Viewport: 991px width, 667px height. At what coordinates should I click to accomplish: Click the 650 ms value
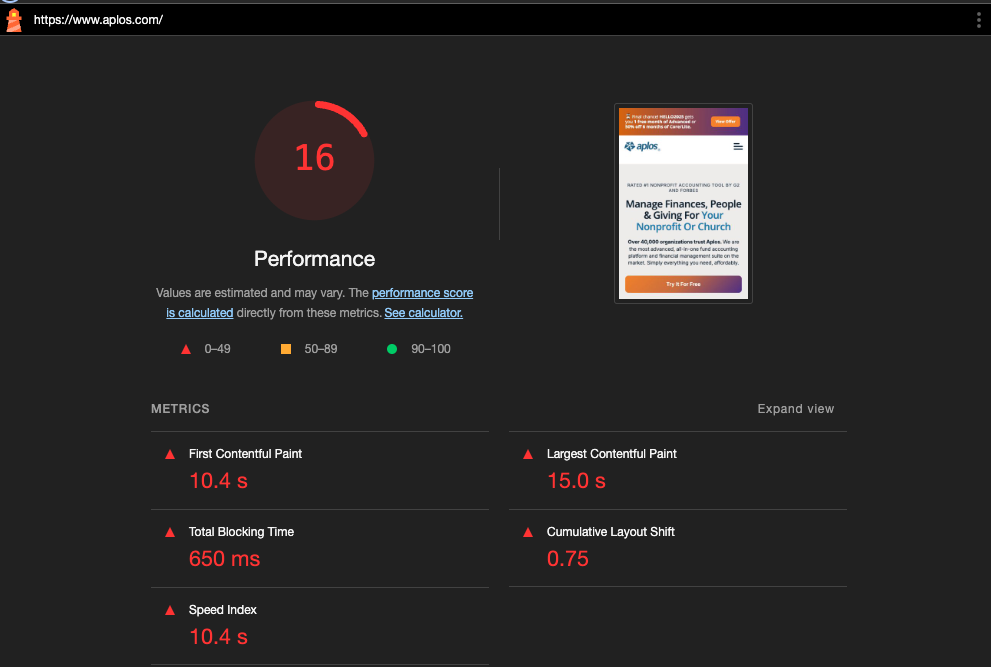click(x=224, y=559)
